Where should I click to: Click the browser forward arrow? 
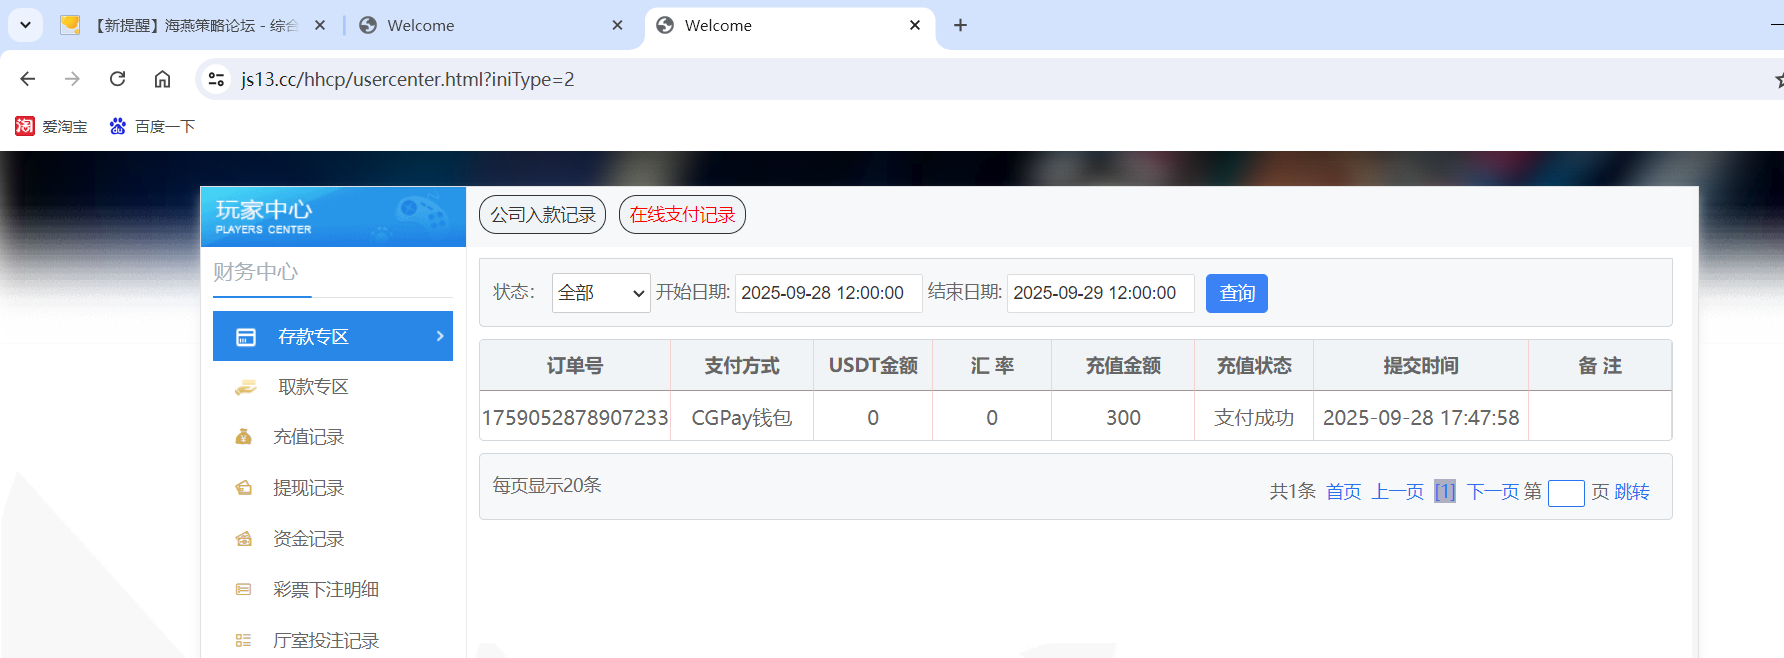(x=72, y=79)
